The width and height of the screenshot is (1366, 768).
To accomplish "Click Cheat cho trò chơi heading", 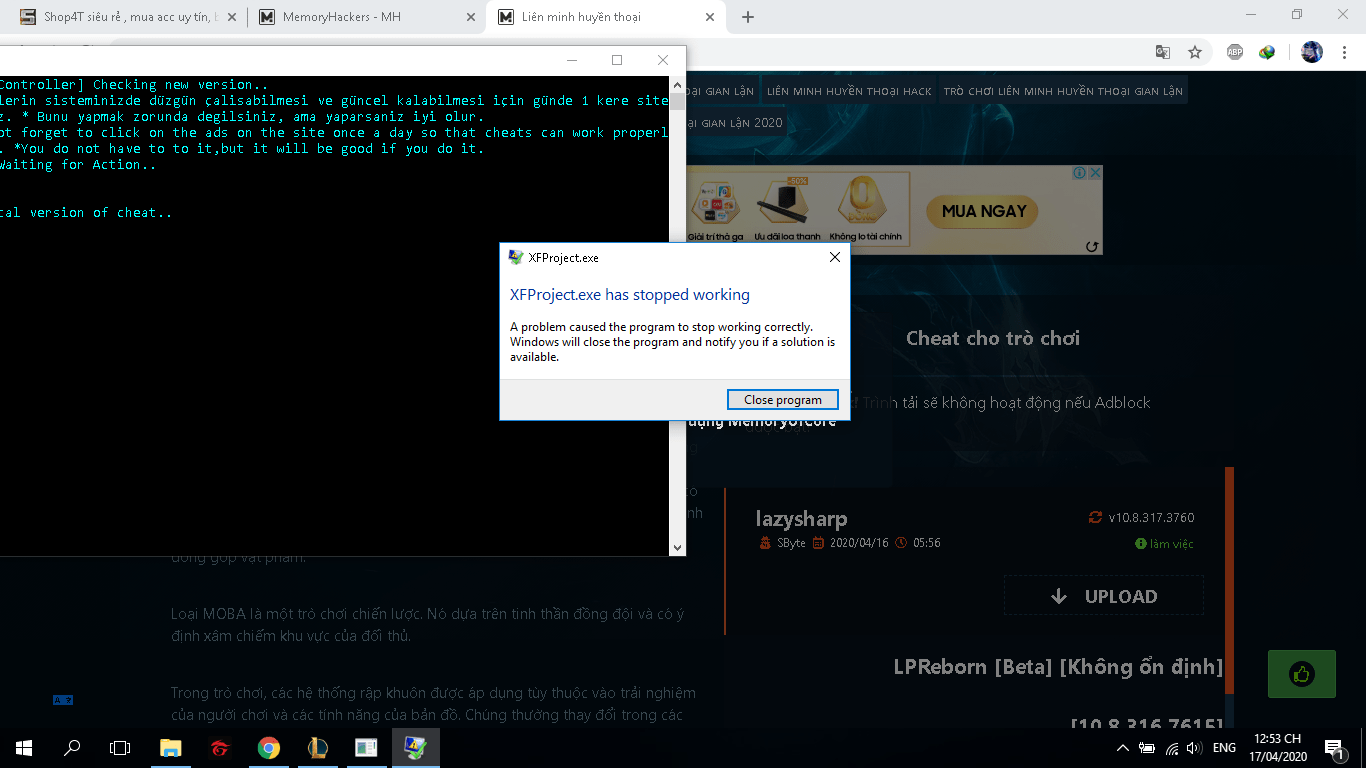I will tap(993, 338).
